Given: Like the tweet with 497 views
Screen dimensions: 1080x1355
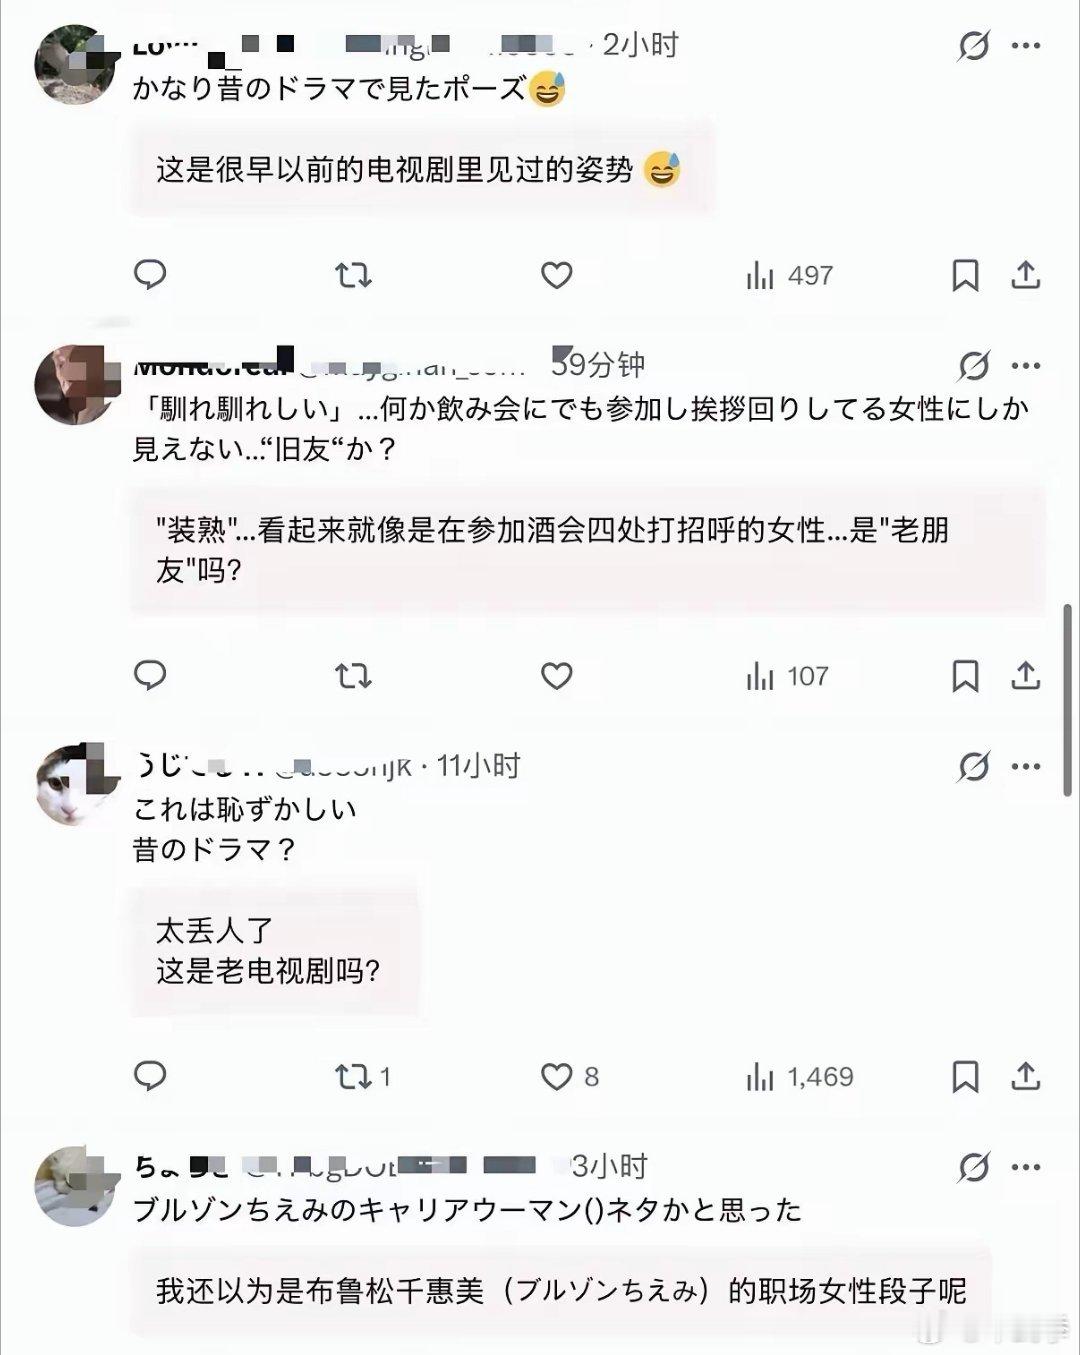Looking at the screenshot, I should (x=556, y=275).
